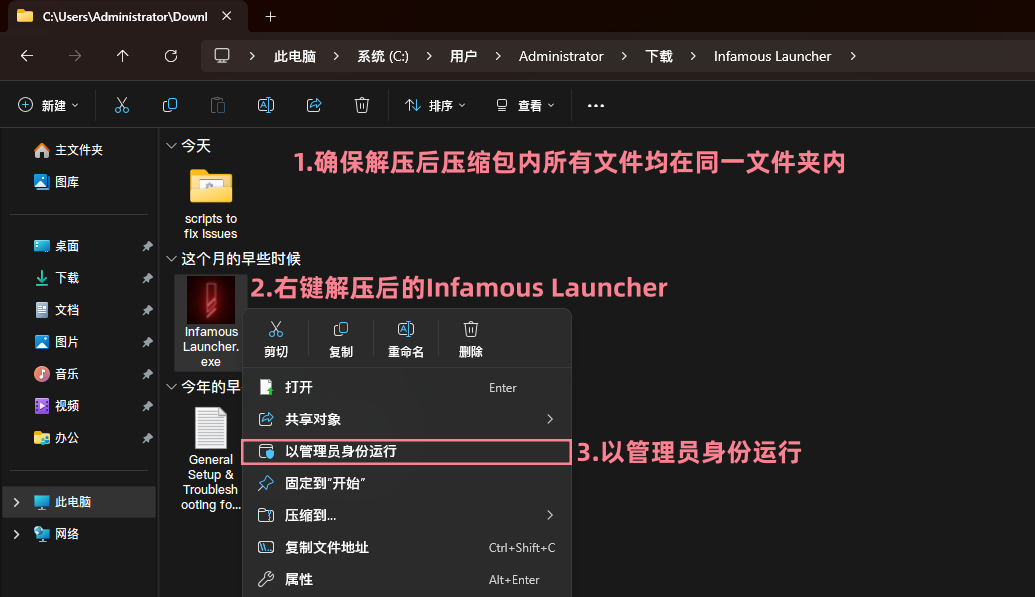Collapse the 今天 group

(171, 145)
